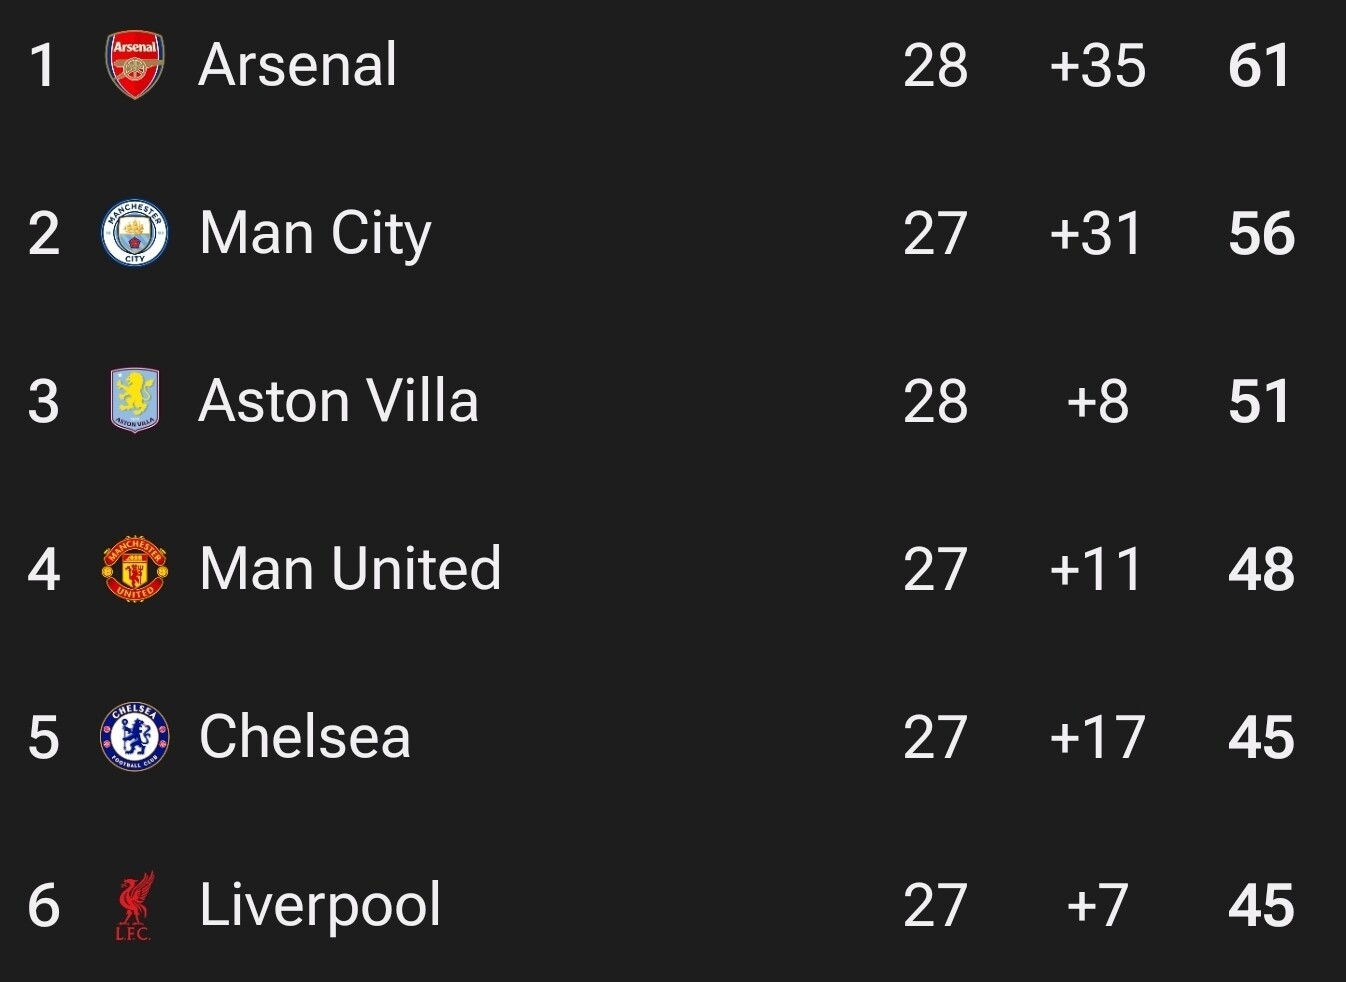Click Liverpool's +7 goal difference
This screenshot has height=982, width=1346.
pos(1098,906)
